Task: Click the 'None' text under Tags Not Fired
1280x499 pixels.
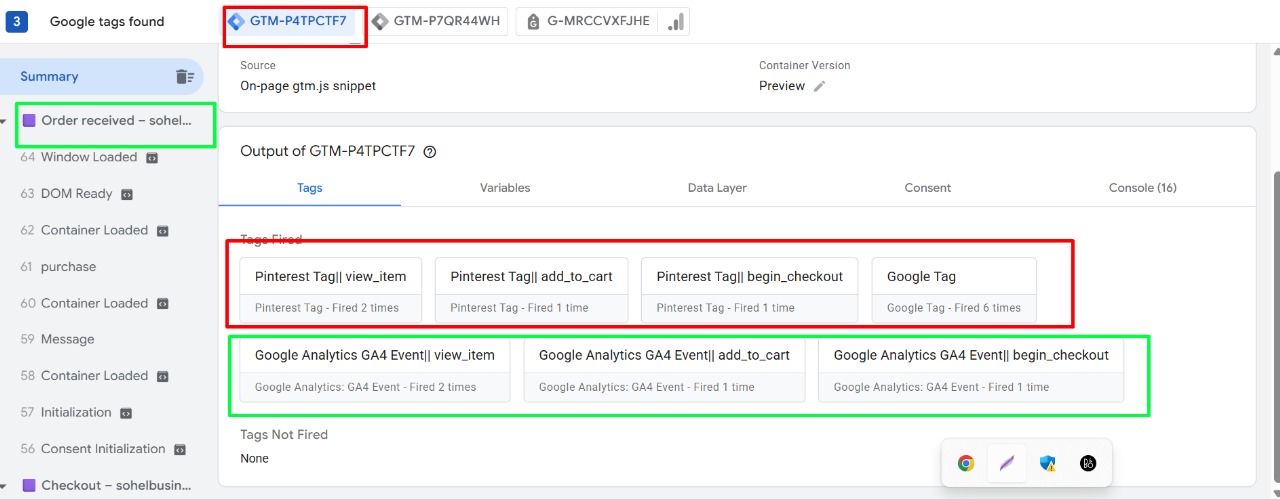Action: coord(254,458)
